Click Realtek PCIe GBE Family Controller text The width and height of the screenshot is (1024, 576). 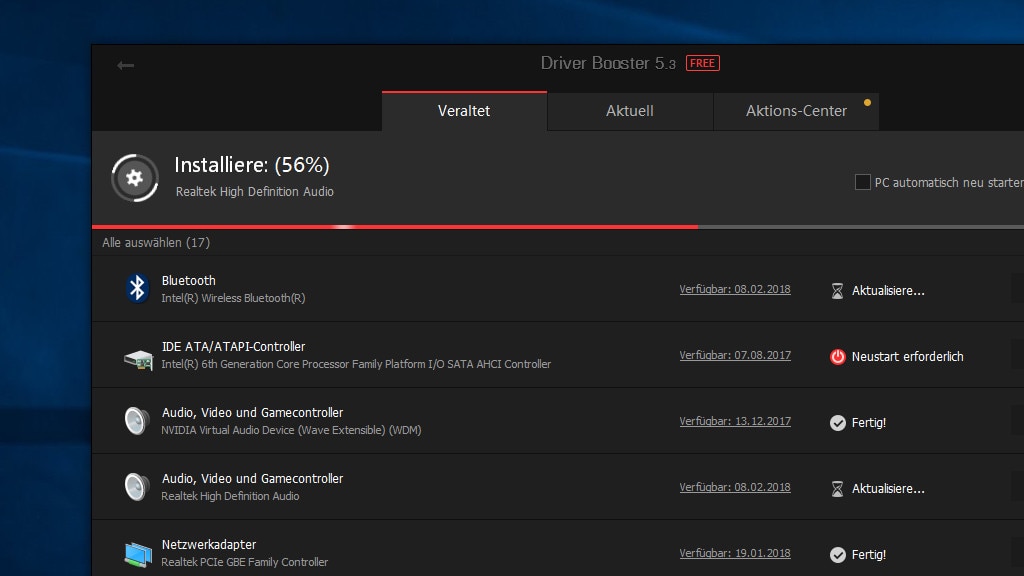tap(245, 562)
